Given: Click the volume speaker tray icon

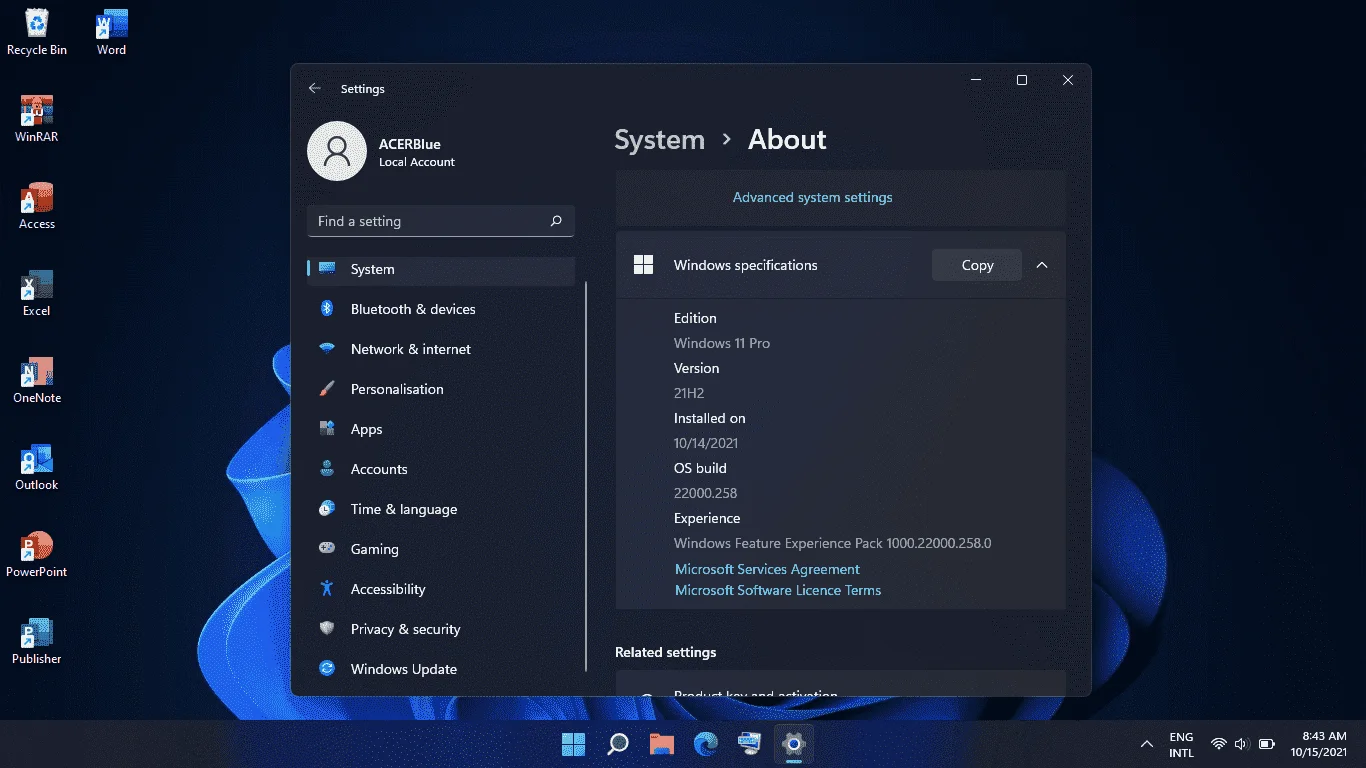Looking at the screenshot, I should click(1242, 744).
